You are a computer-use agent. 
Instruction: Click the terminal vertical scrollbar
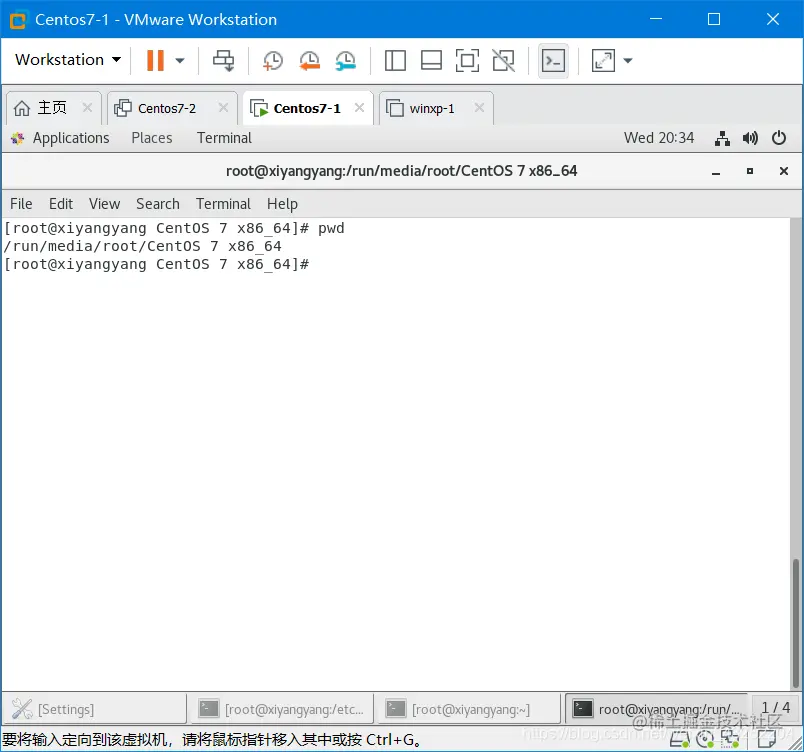click(x=796, y=623)
